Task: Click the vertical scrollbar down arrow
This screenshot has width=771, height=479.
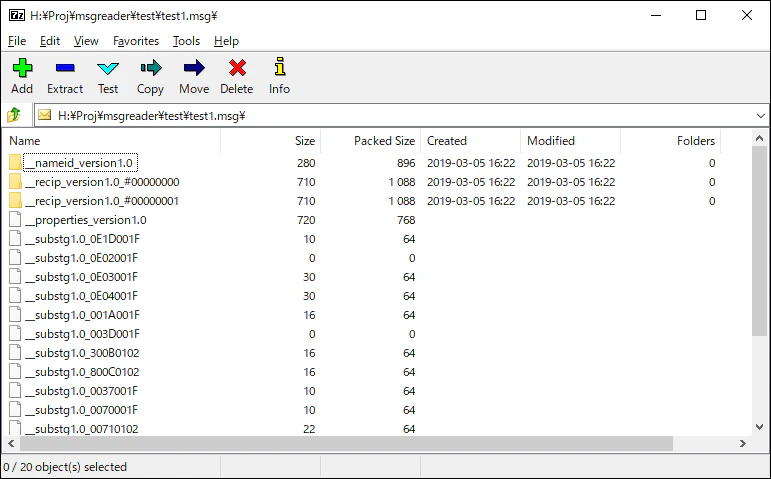Action: (x=760, y=427)
